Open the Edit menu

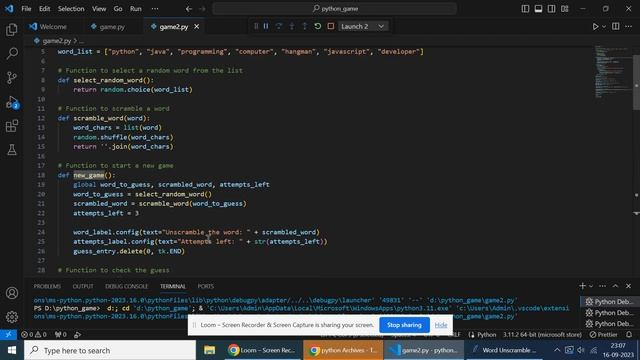[x=44, y=9]
